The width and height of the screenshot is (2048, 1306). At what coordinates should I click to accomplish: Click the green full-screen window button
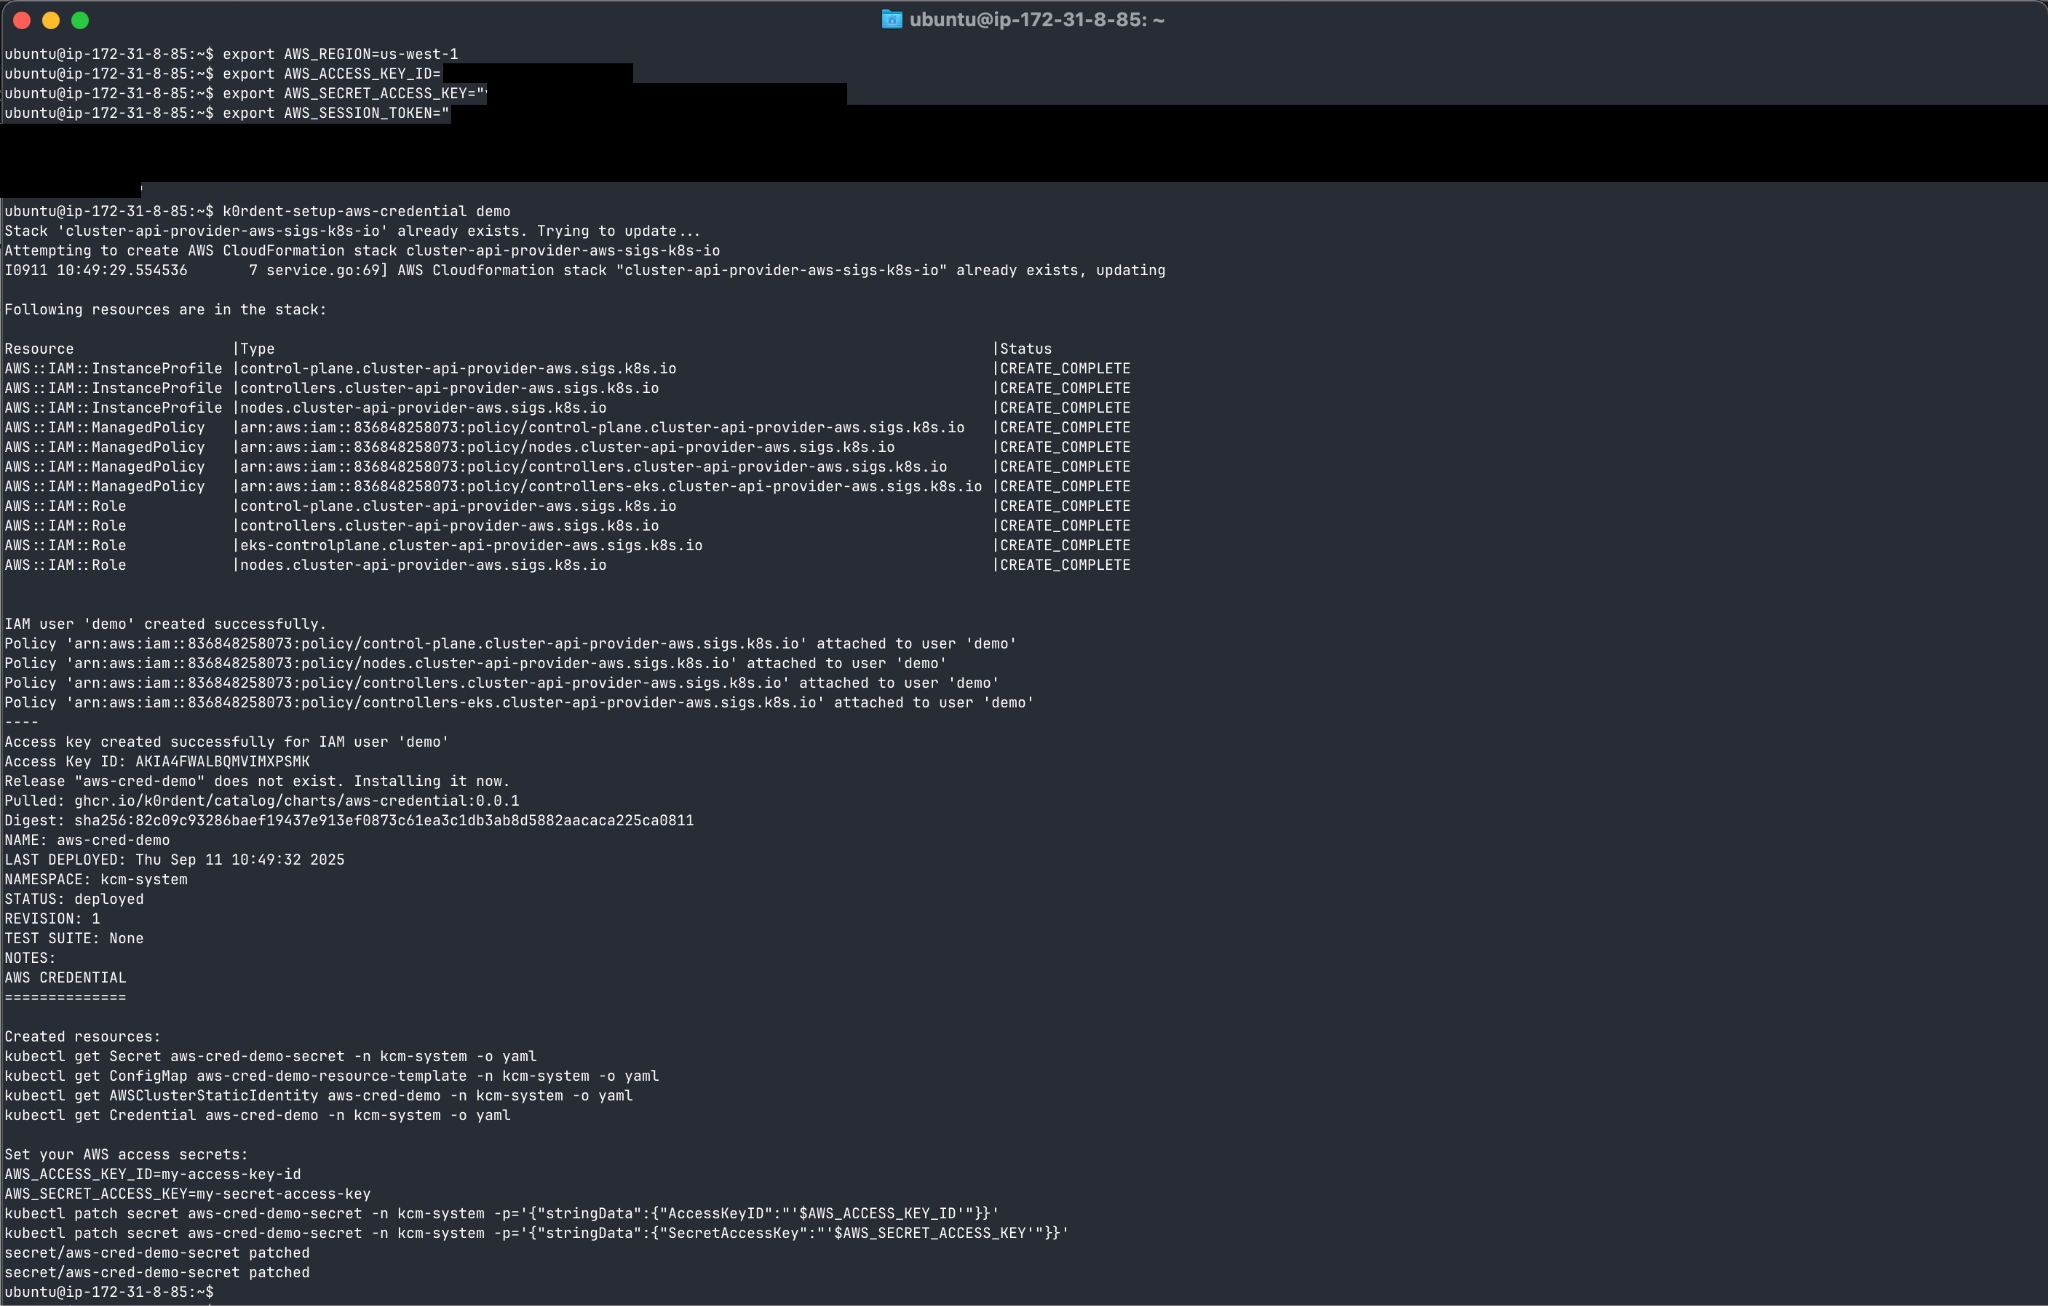[80, 20]
